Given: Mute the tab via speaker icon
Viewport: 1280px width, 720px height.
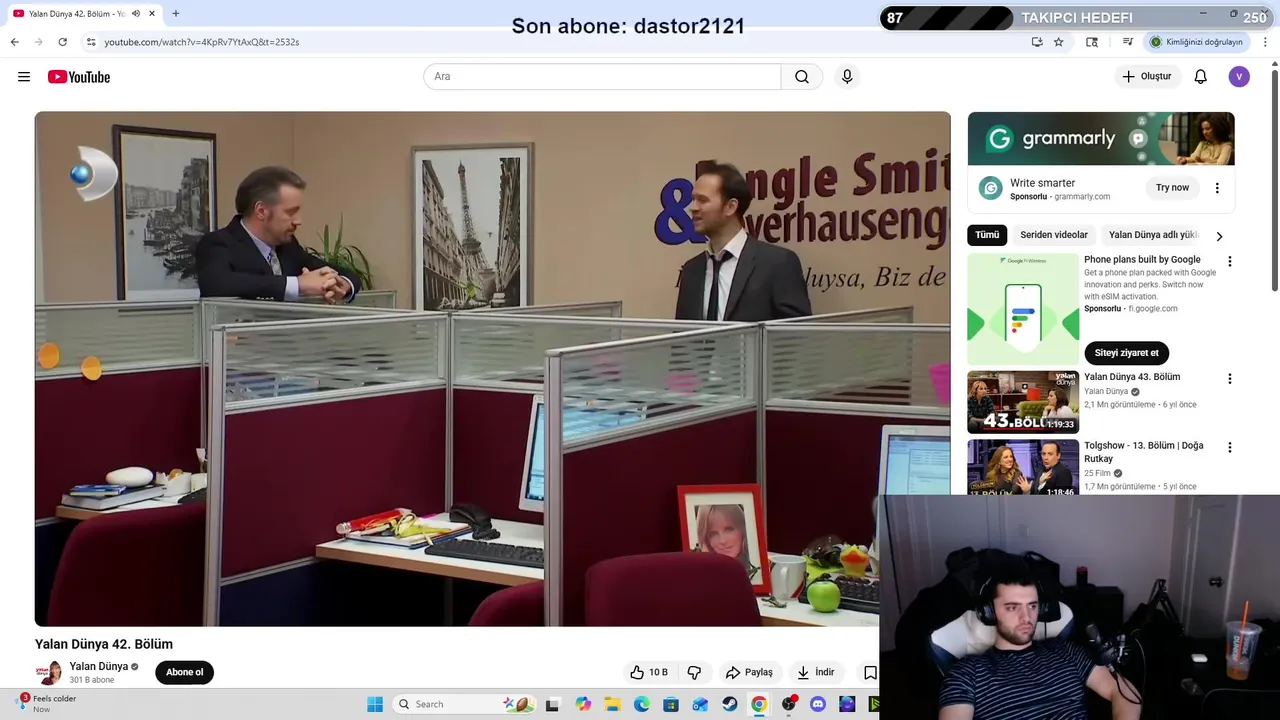Looking at the screenshot, I should coord(136,14).
